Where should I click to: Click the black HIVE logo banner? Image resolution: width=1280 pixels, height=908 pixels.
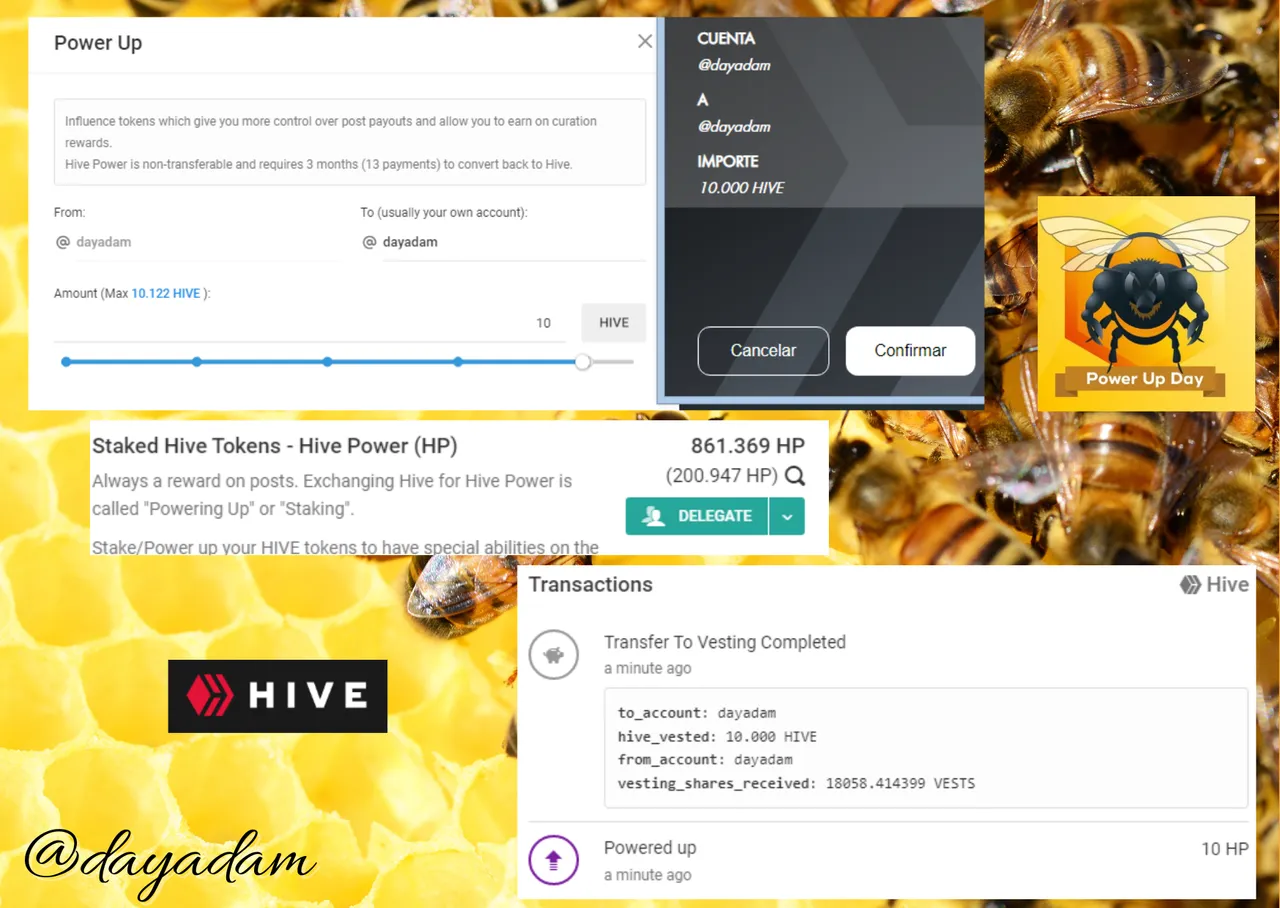pyautogui.click(x=277, y=696)
